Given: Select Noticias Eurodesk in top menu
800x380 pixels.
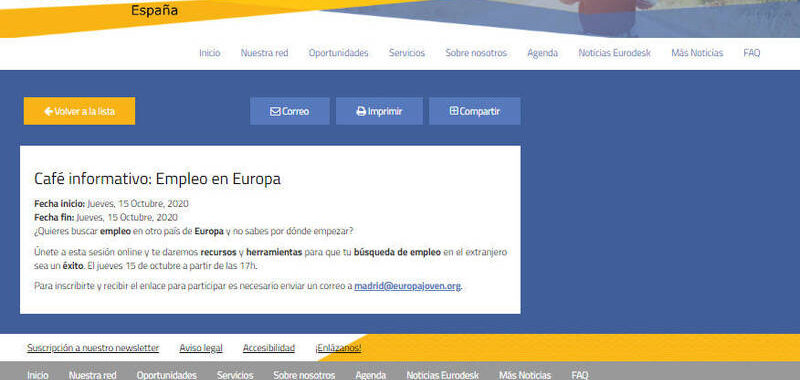Looking at the screenshot, I should pyautogui.click(x=614, y=53).
